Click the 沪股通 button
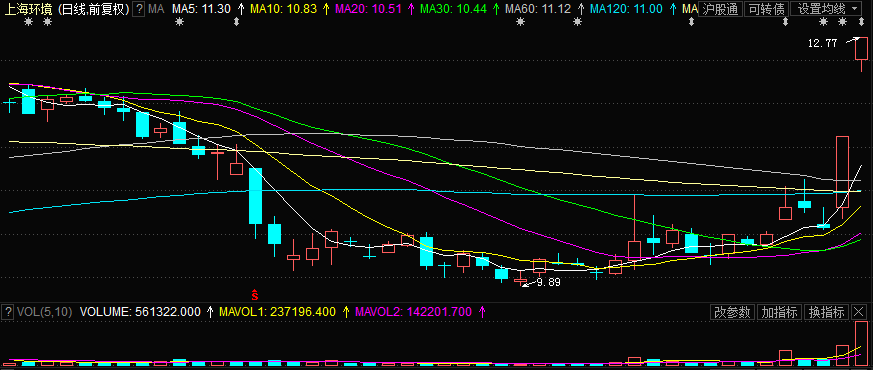This screenshot has height=370, width=873. click(719, 8)
